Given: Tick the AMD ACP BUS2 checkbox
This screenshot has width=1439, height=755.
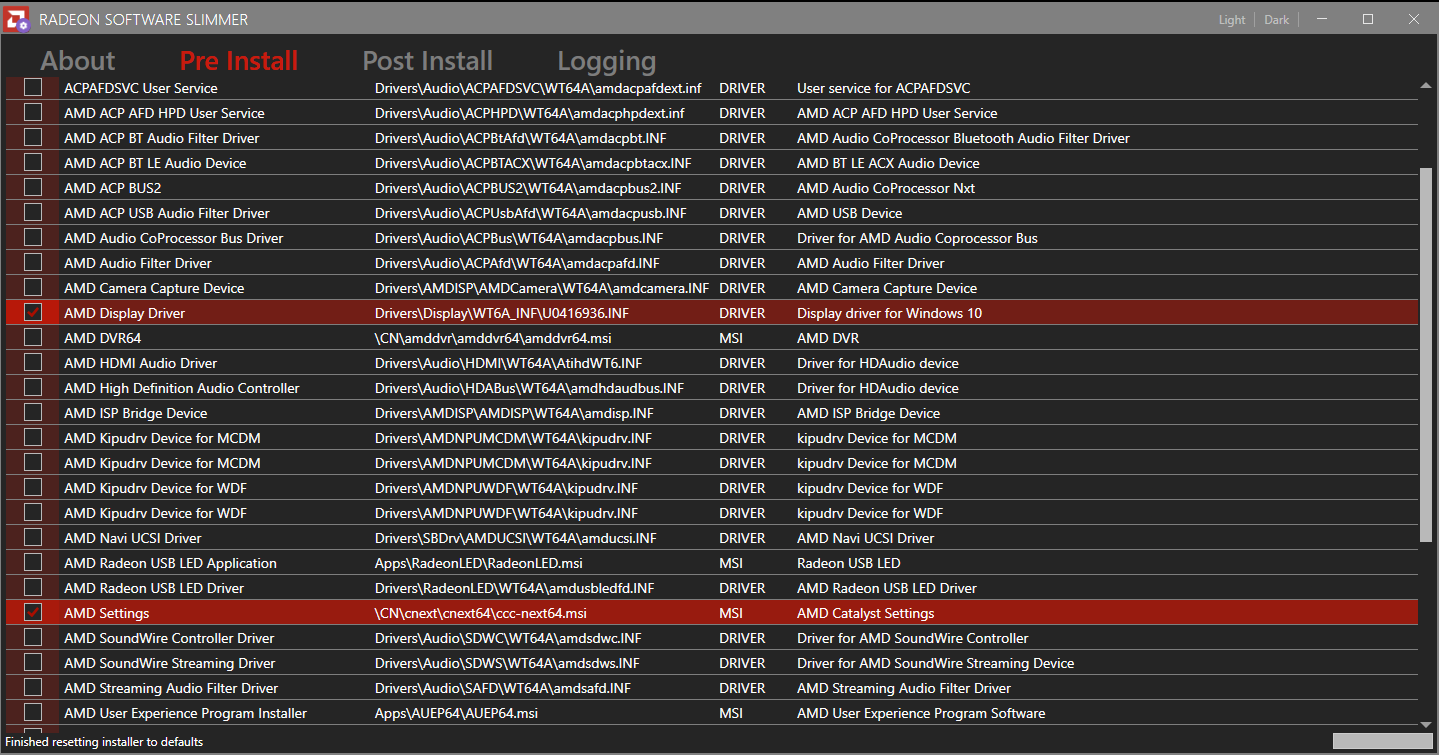Looking at the screenshot, I should tap(33, 187).
